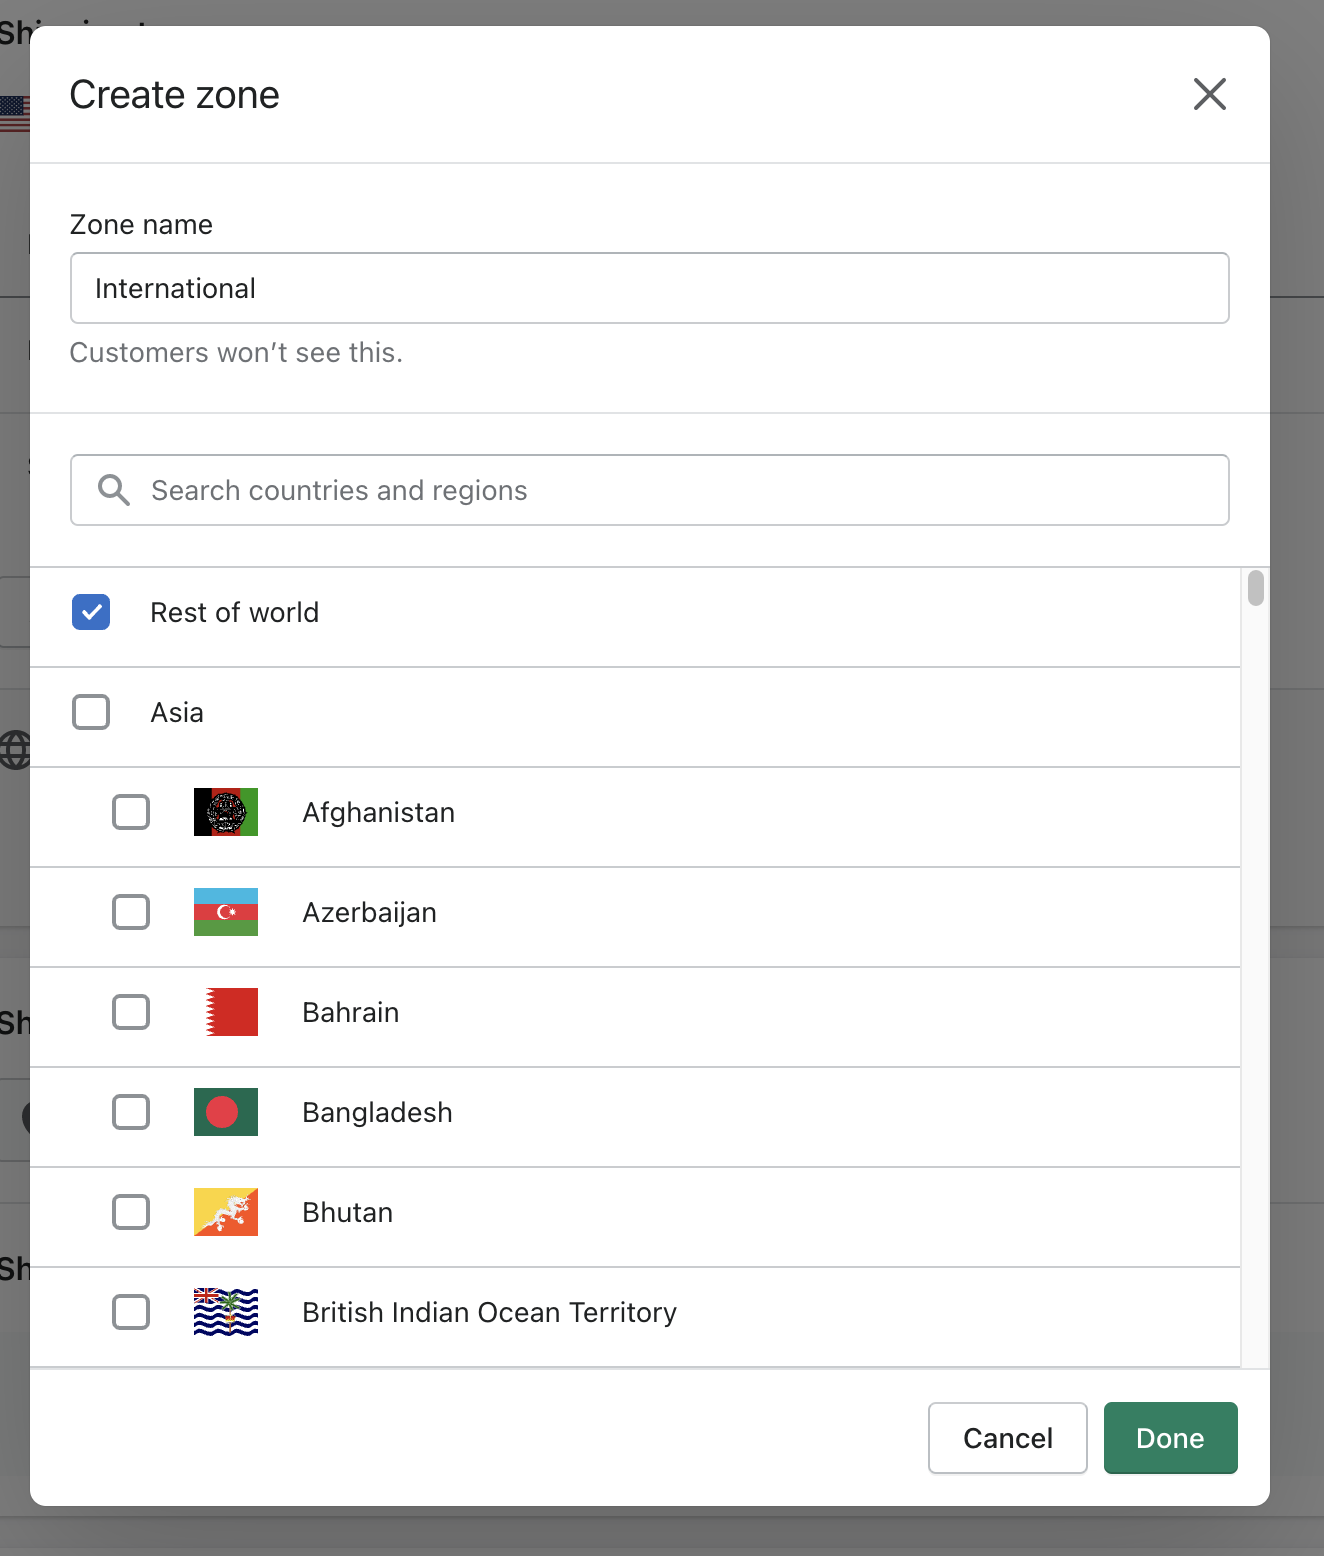Click the Bhutan flag icon
Screen dimensions: 1324x1556
pyautogui.click(x=226, y=1212)
